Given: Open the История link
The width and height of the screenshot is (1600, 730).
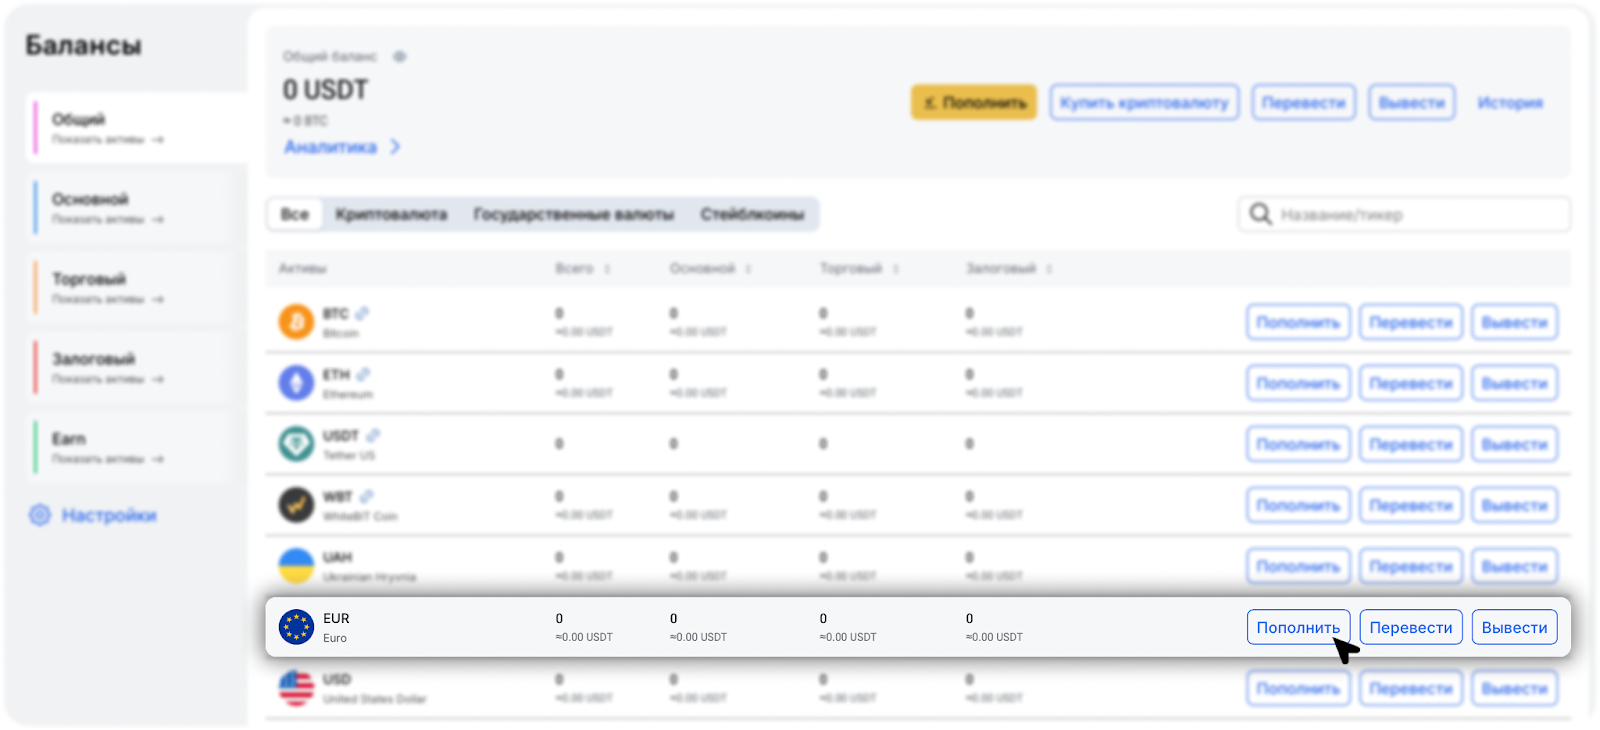Looking at the screenshot, I should coord(1510,103).
